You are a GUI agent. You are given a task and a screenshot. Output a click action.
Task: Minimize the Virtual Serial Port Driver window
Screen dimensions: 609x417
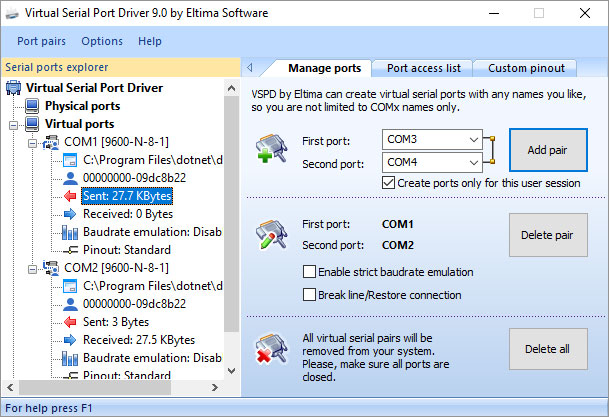494,13
